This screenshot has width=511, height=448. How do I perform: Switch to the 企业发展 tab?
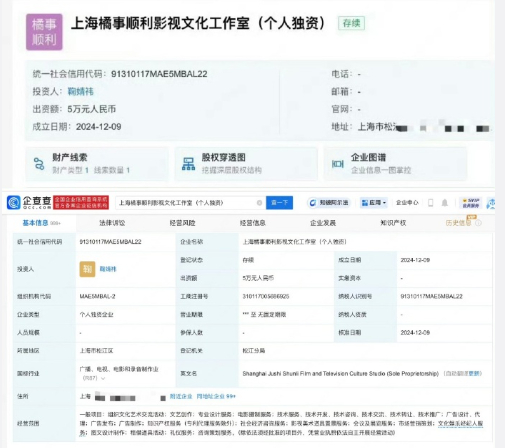point(323,223)
